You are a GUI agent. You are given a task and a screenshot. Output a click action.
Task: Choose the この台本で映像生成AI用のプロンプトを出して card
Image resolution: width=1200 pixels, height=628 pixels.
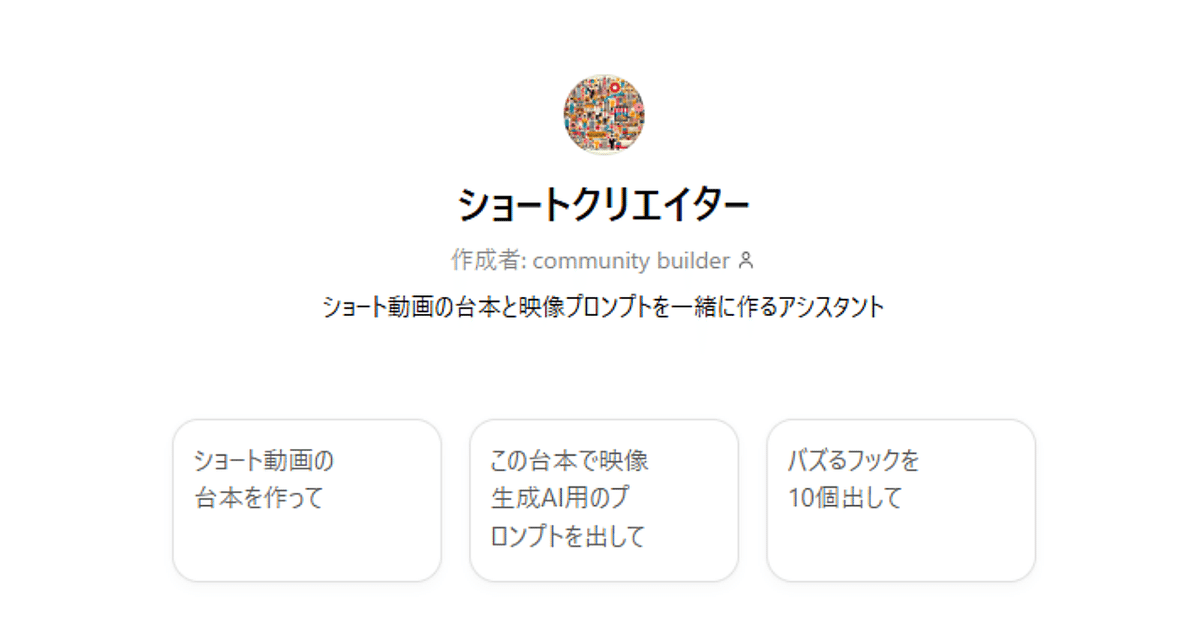click(x=604, y=500)
